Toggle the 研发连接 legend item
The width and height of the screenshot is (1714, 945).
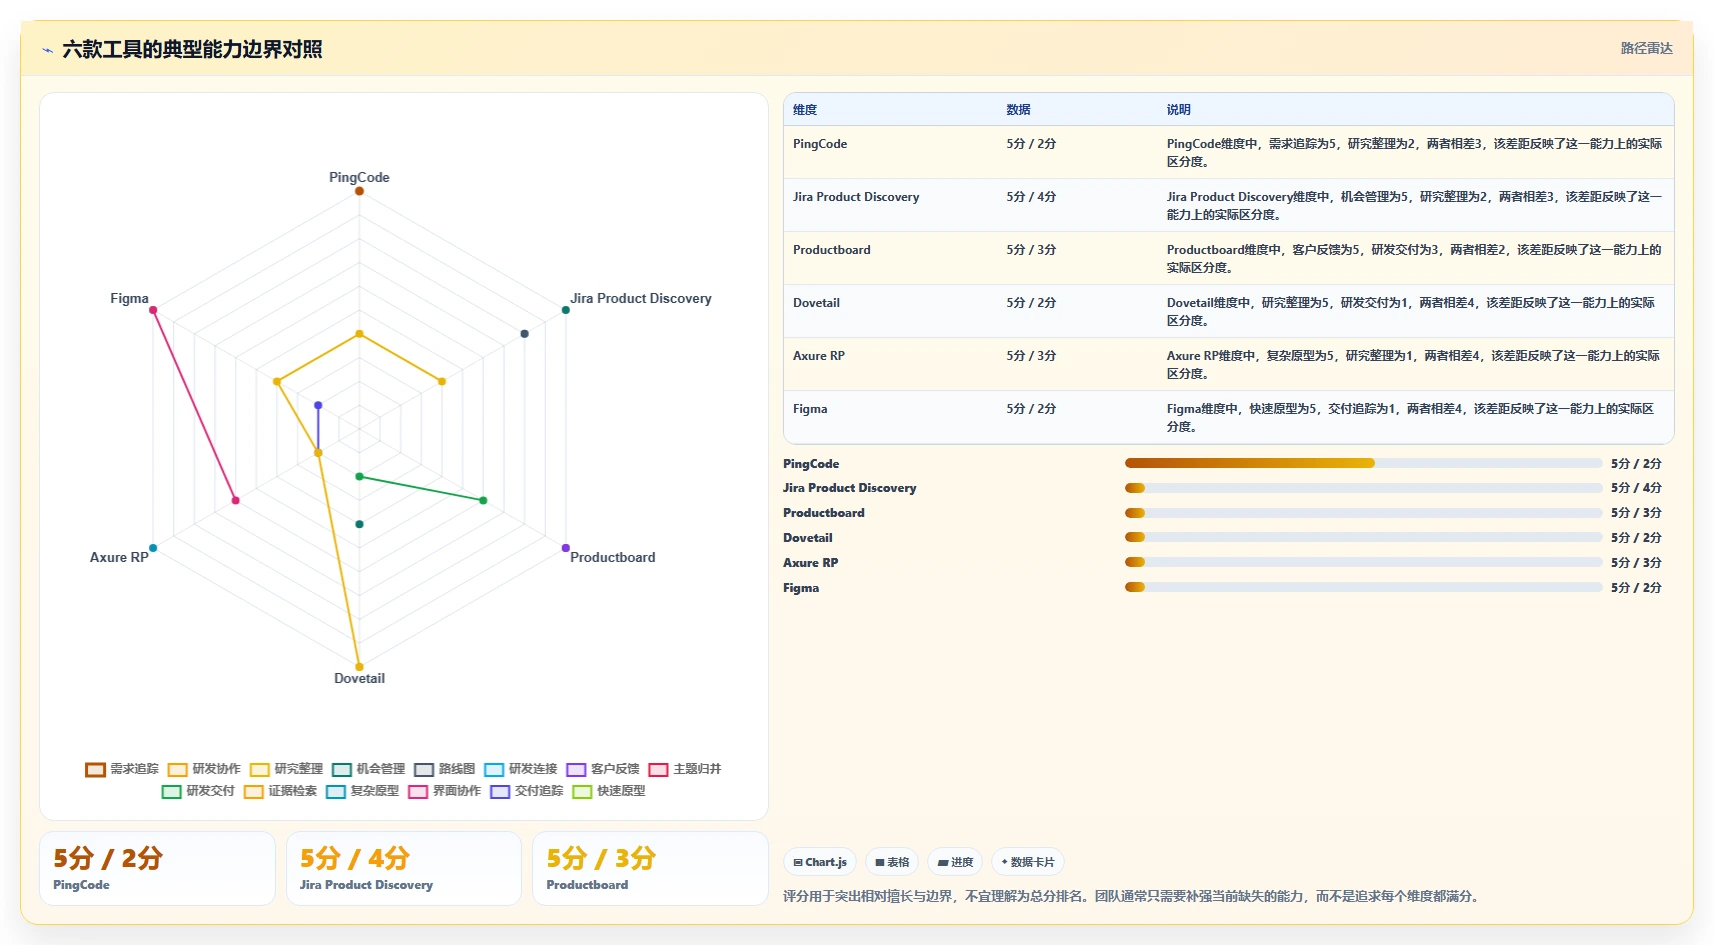pos(520,769)
